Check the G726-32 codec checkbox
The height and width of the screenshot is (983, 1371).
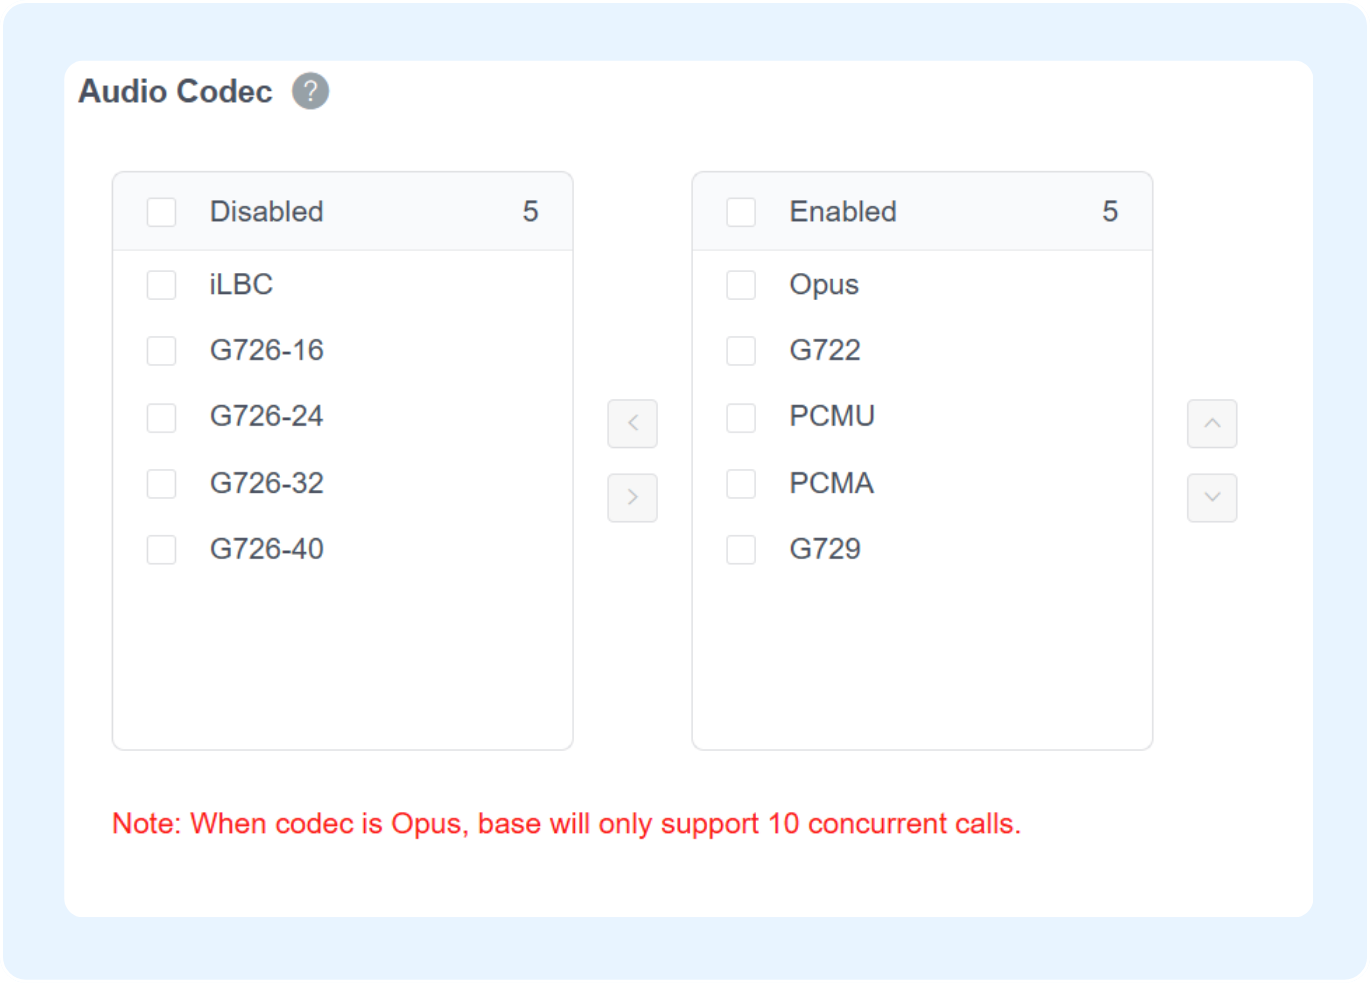pos(161,484)
